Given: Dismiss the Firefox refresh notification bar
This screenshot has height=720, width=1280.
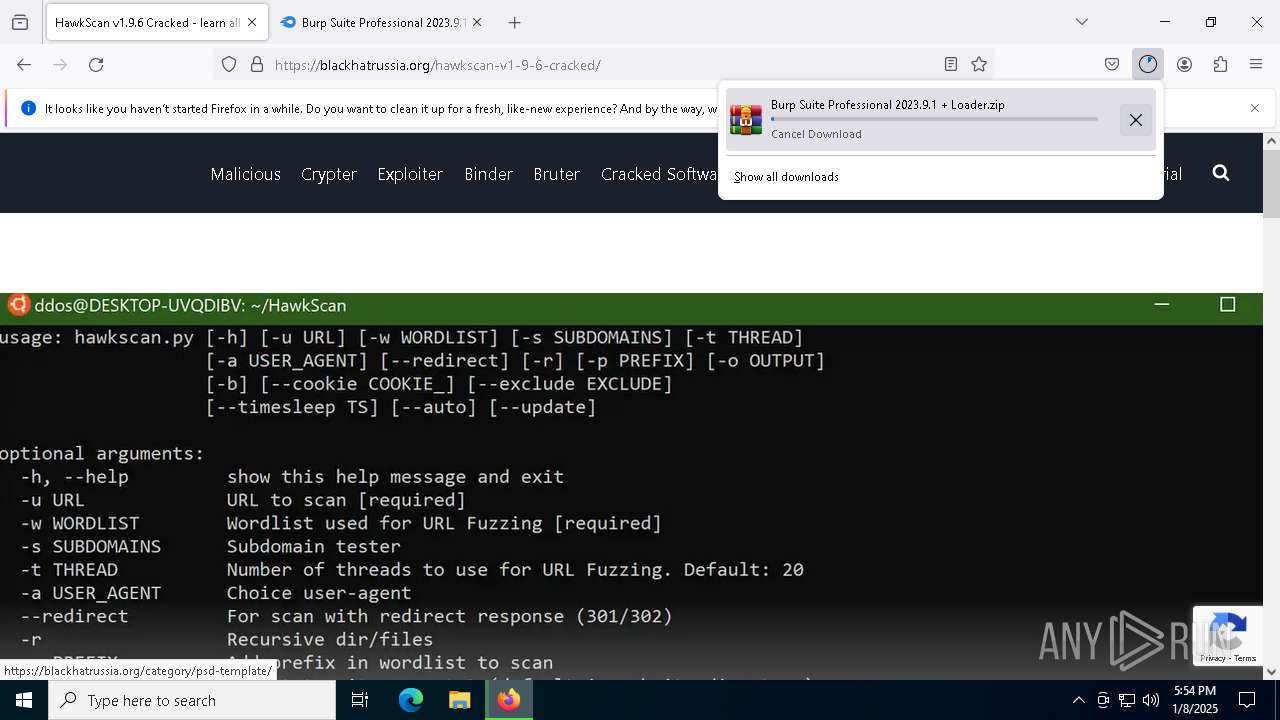Looking at the screenshot, I should [1255, 108].
